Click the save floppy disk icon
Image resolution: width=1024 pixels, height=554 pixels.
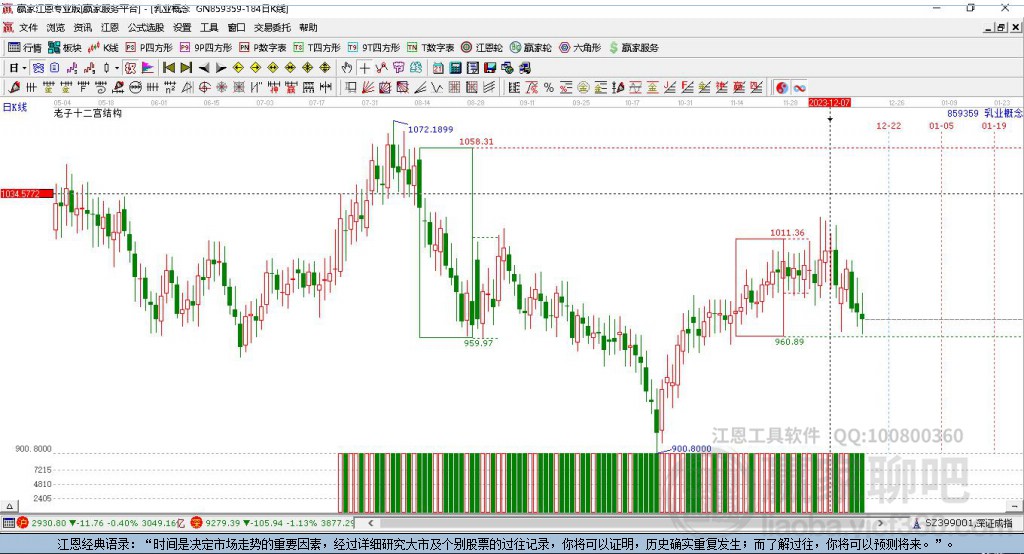coord(490,68)
